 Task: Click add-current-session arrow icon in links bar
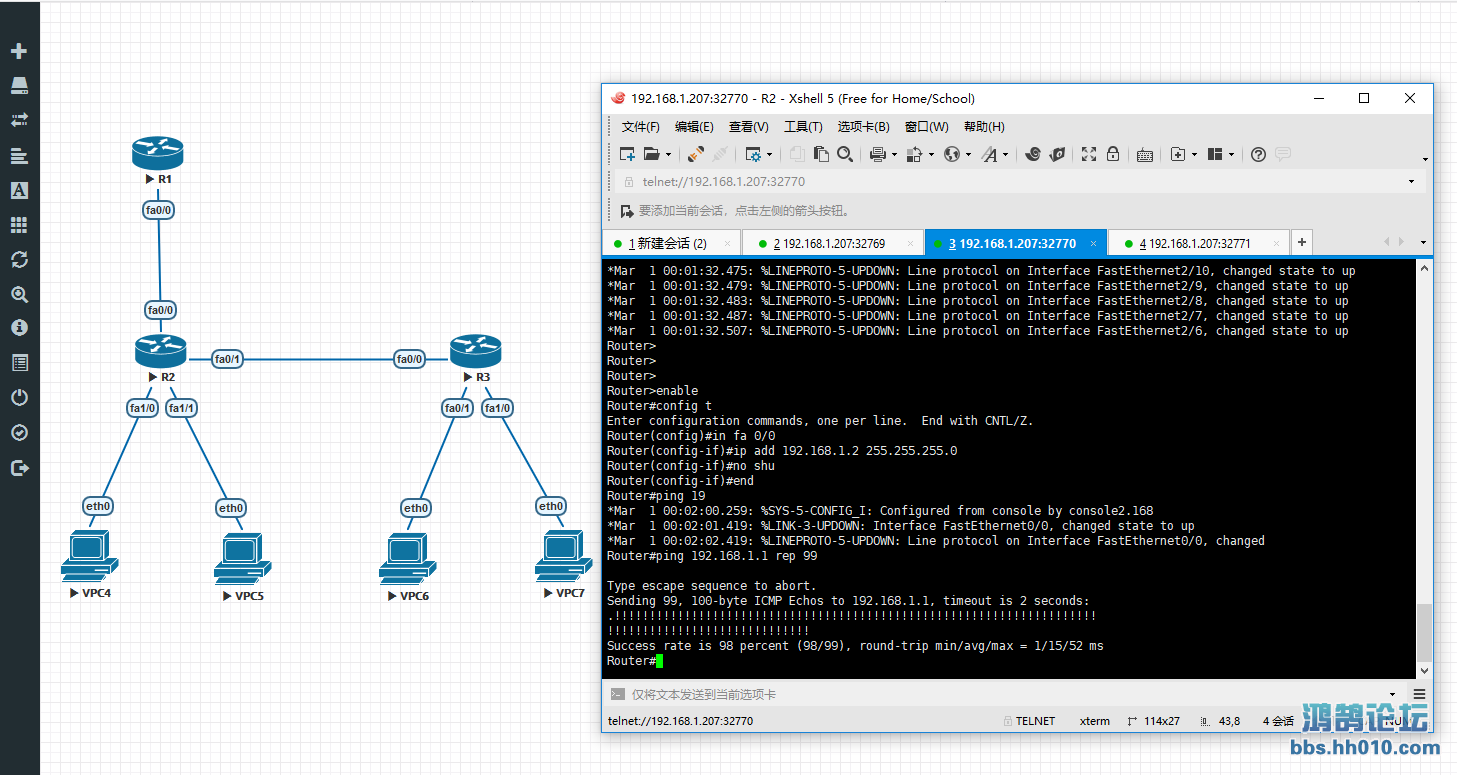click(626, 211)
